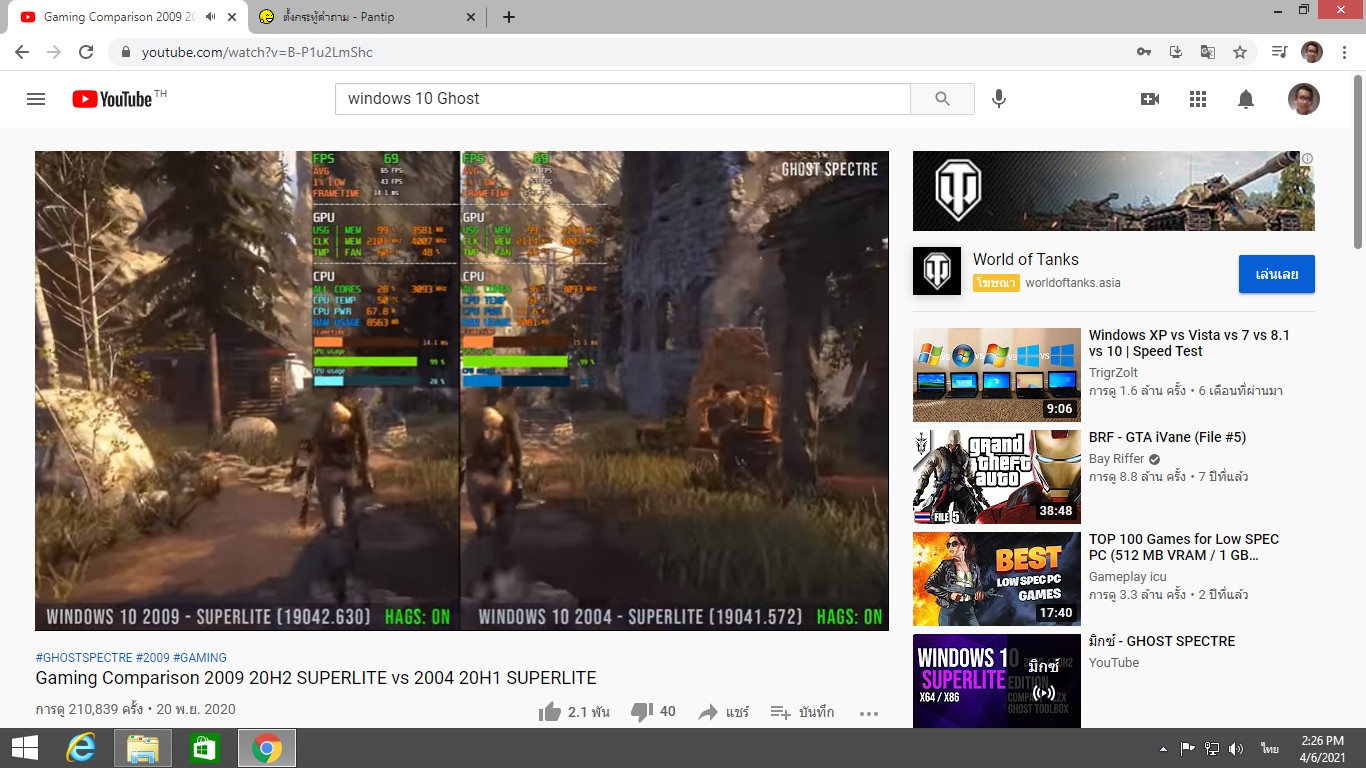This screenshot has width=1366, height=768.
Task: Open the YouTube apps grid icon
Action: pyautogui.click(x=1198, y=99)
